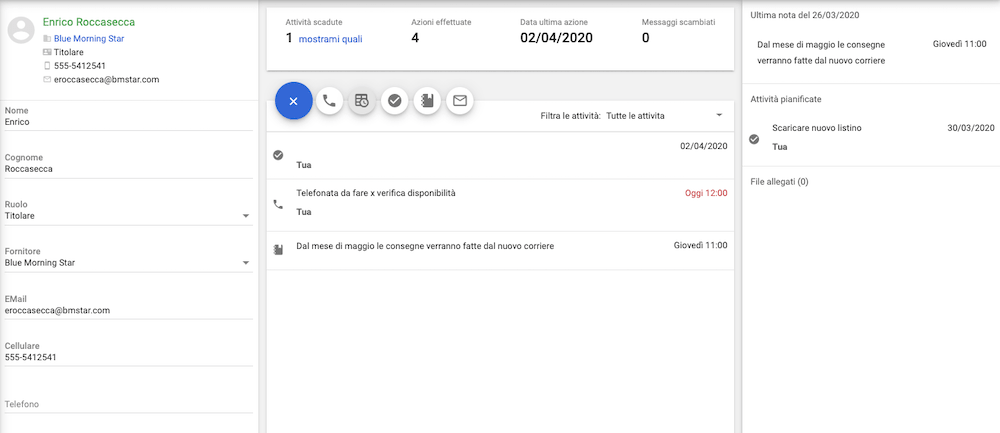Click the EMail input field
The image size is (1000, 433).
tap(128, 311)
